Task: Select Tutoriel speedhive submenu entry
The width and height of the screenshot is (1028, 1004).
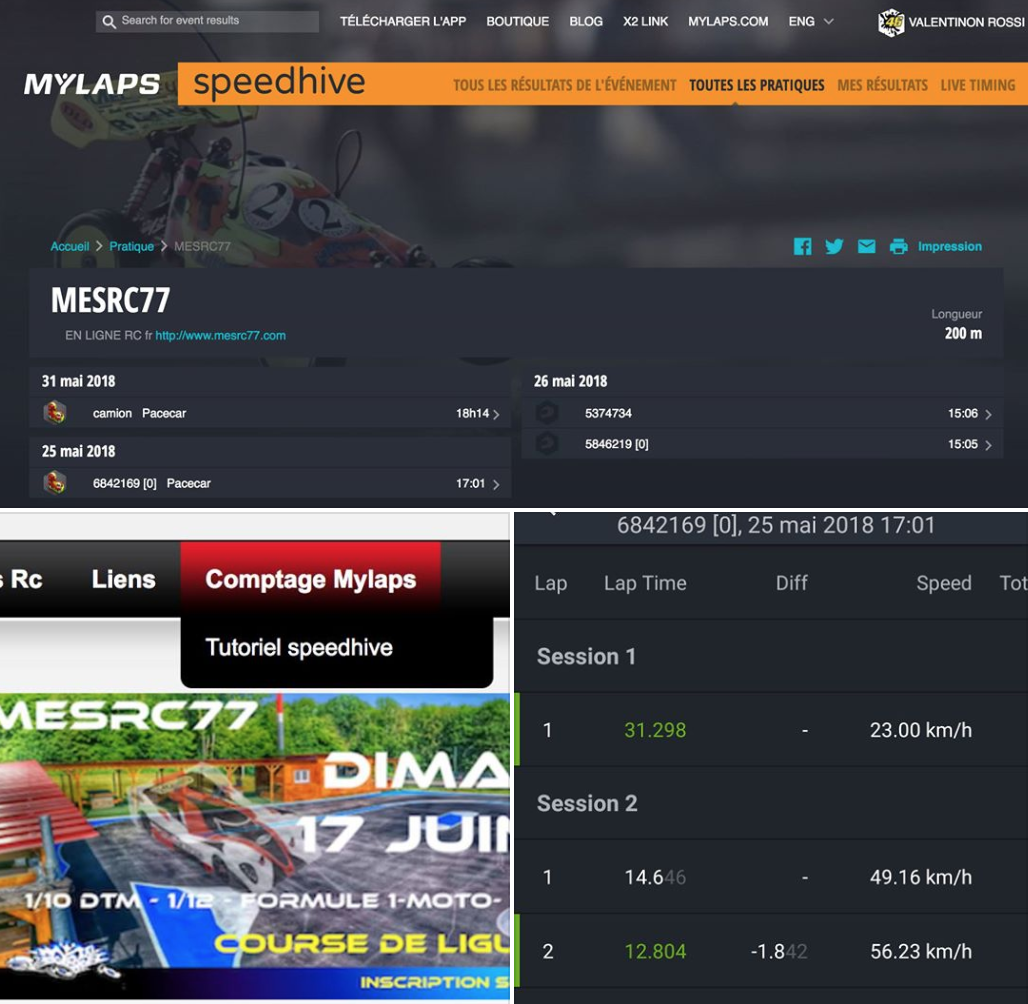Action: (299, 647)
